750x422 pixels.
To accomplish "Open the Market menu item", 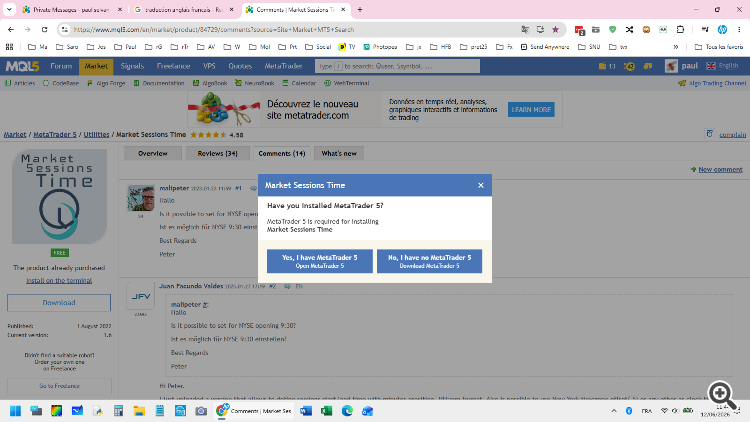I will (x=96, y=66).
